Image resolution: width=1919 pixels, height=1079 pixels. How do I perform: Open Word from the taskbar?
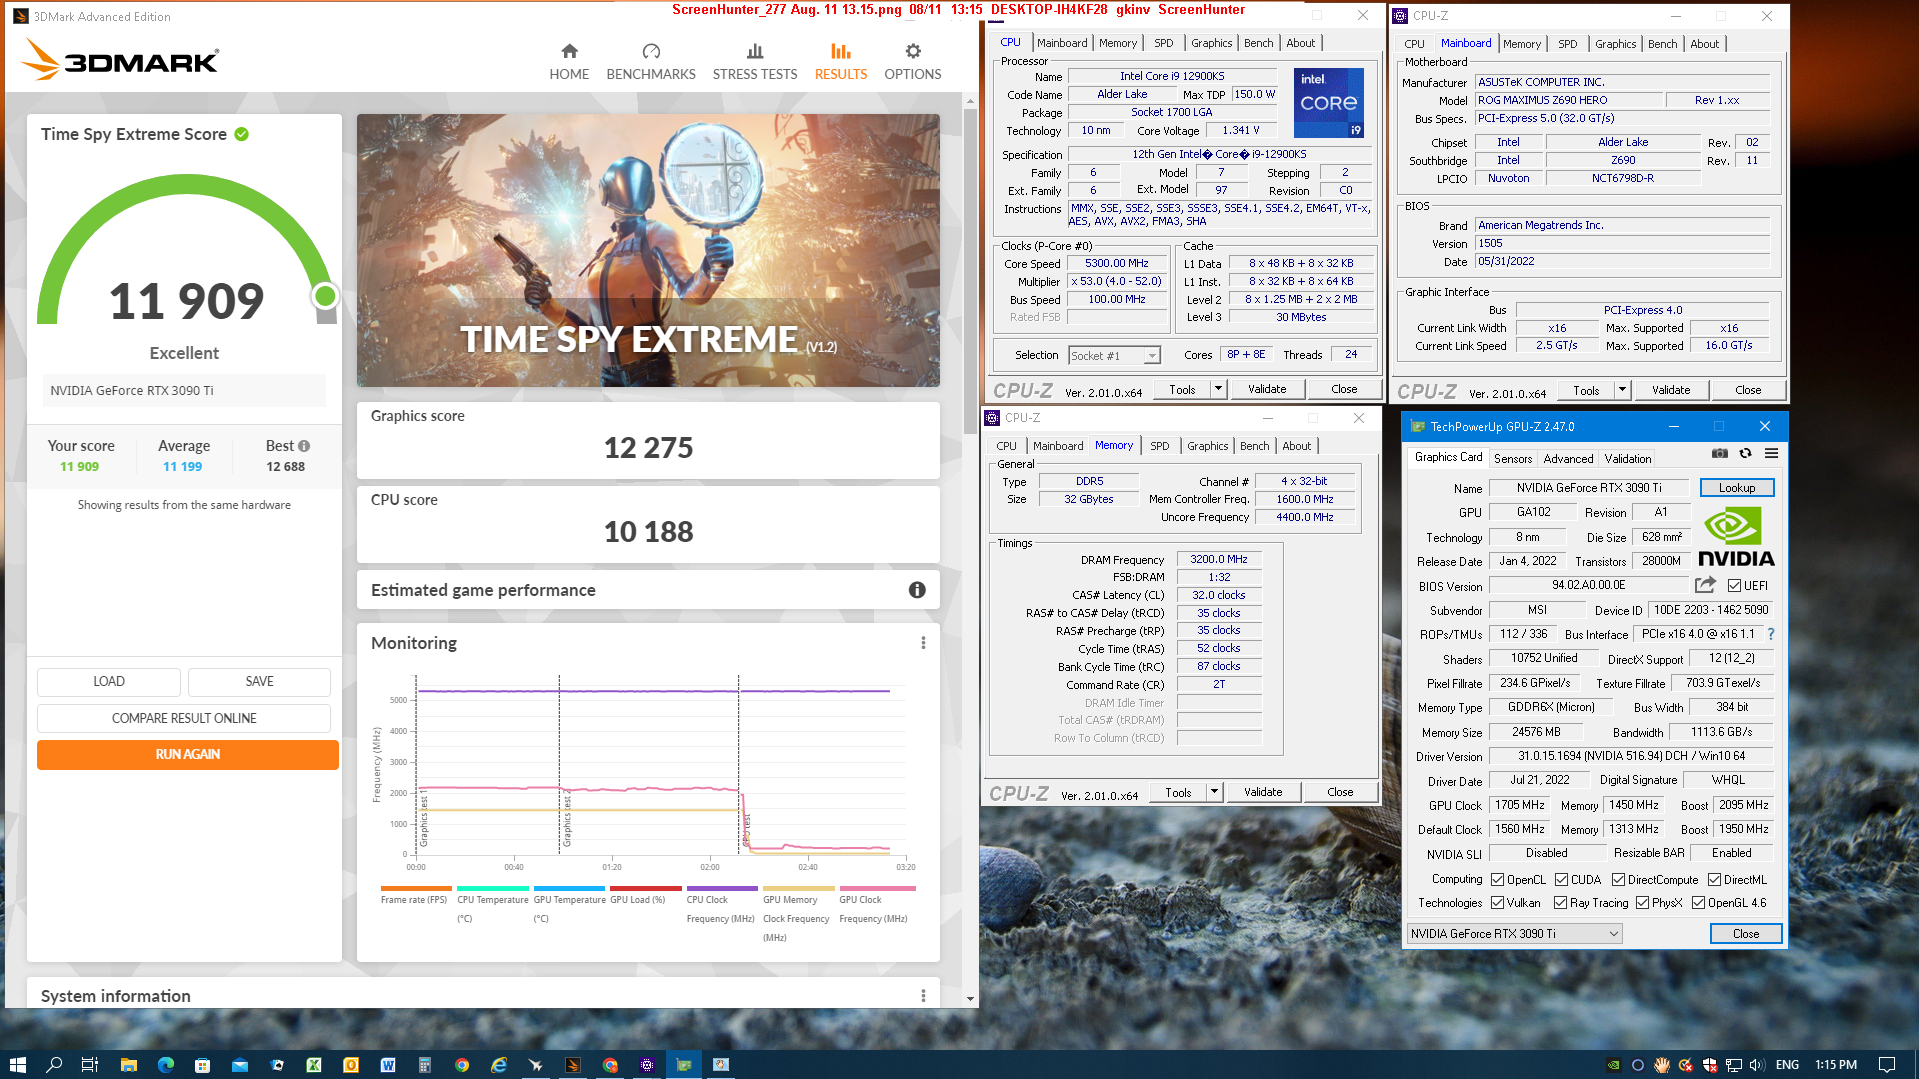(388, 1064)
